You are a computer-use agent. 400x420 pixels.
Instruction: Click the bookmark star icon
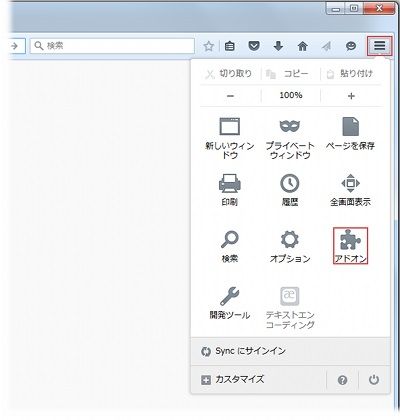(209, 46)
